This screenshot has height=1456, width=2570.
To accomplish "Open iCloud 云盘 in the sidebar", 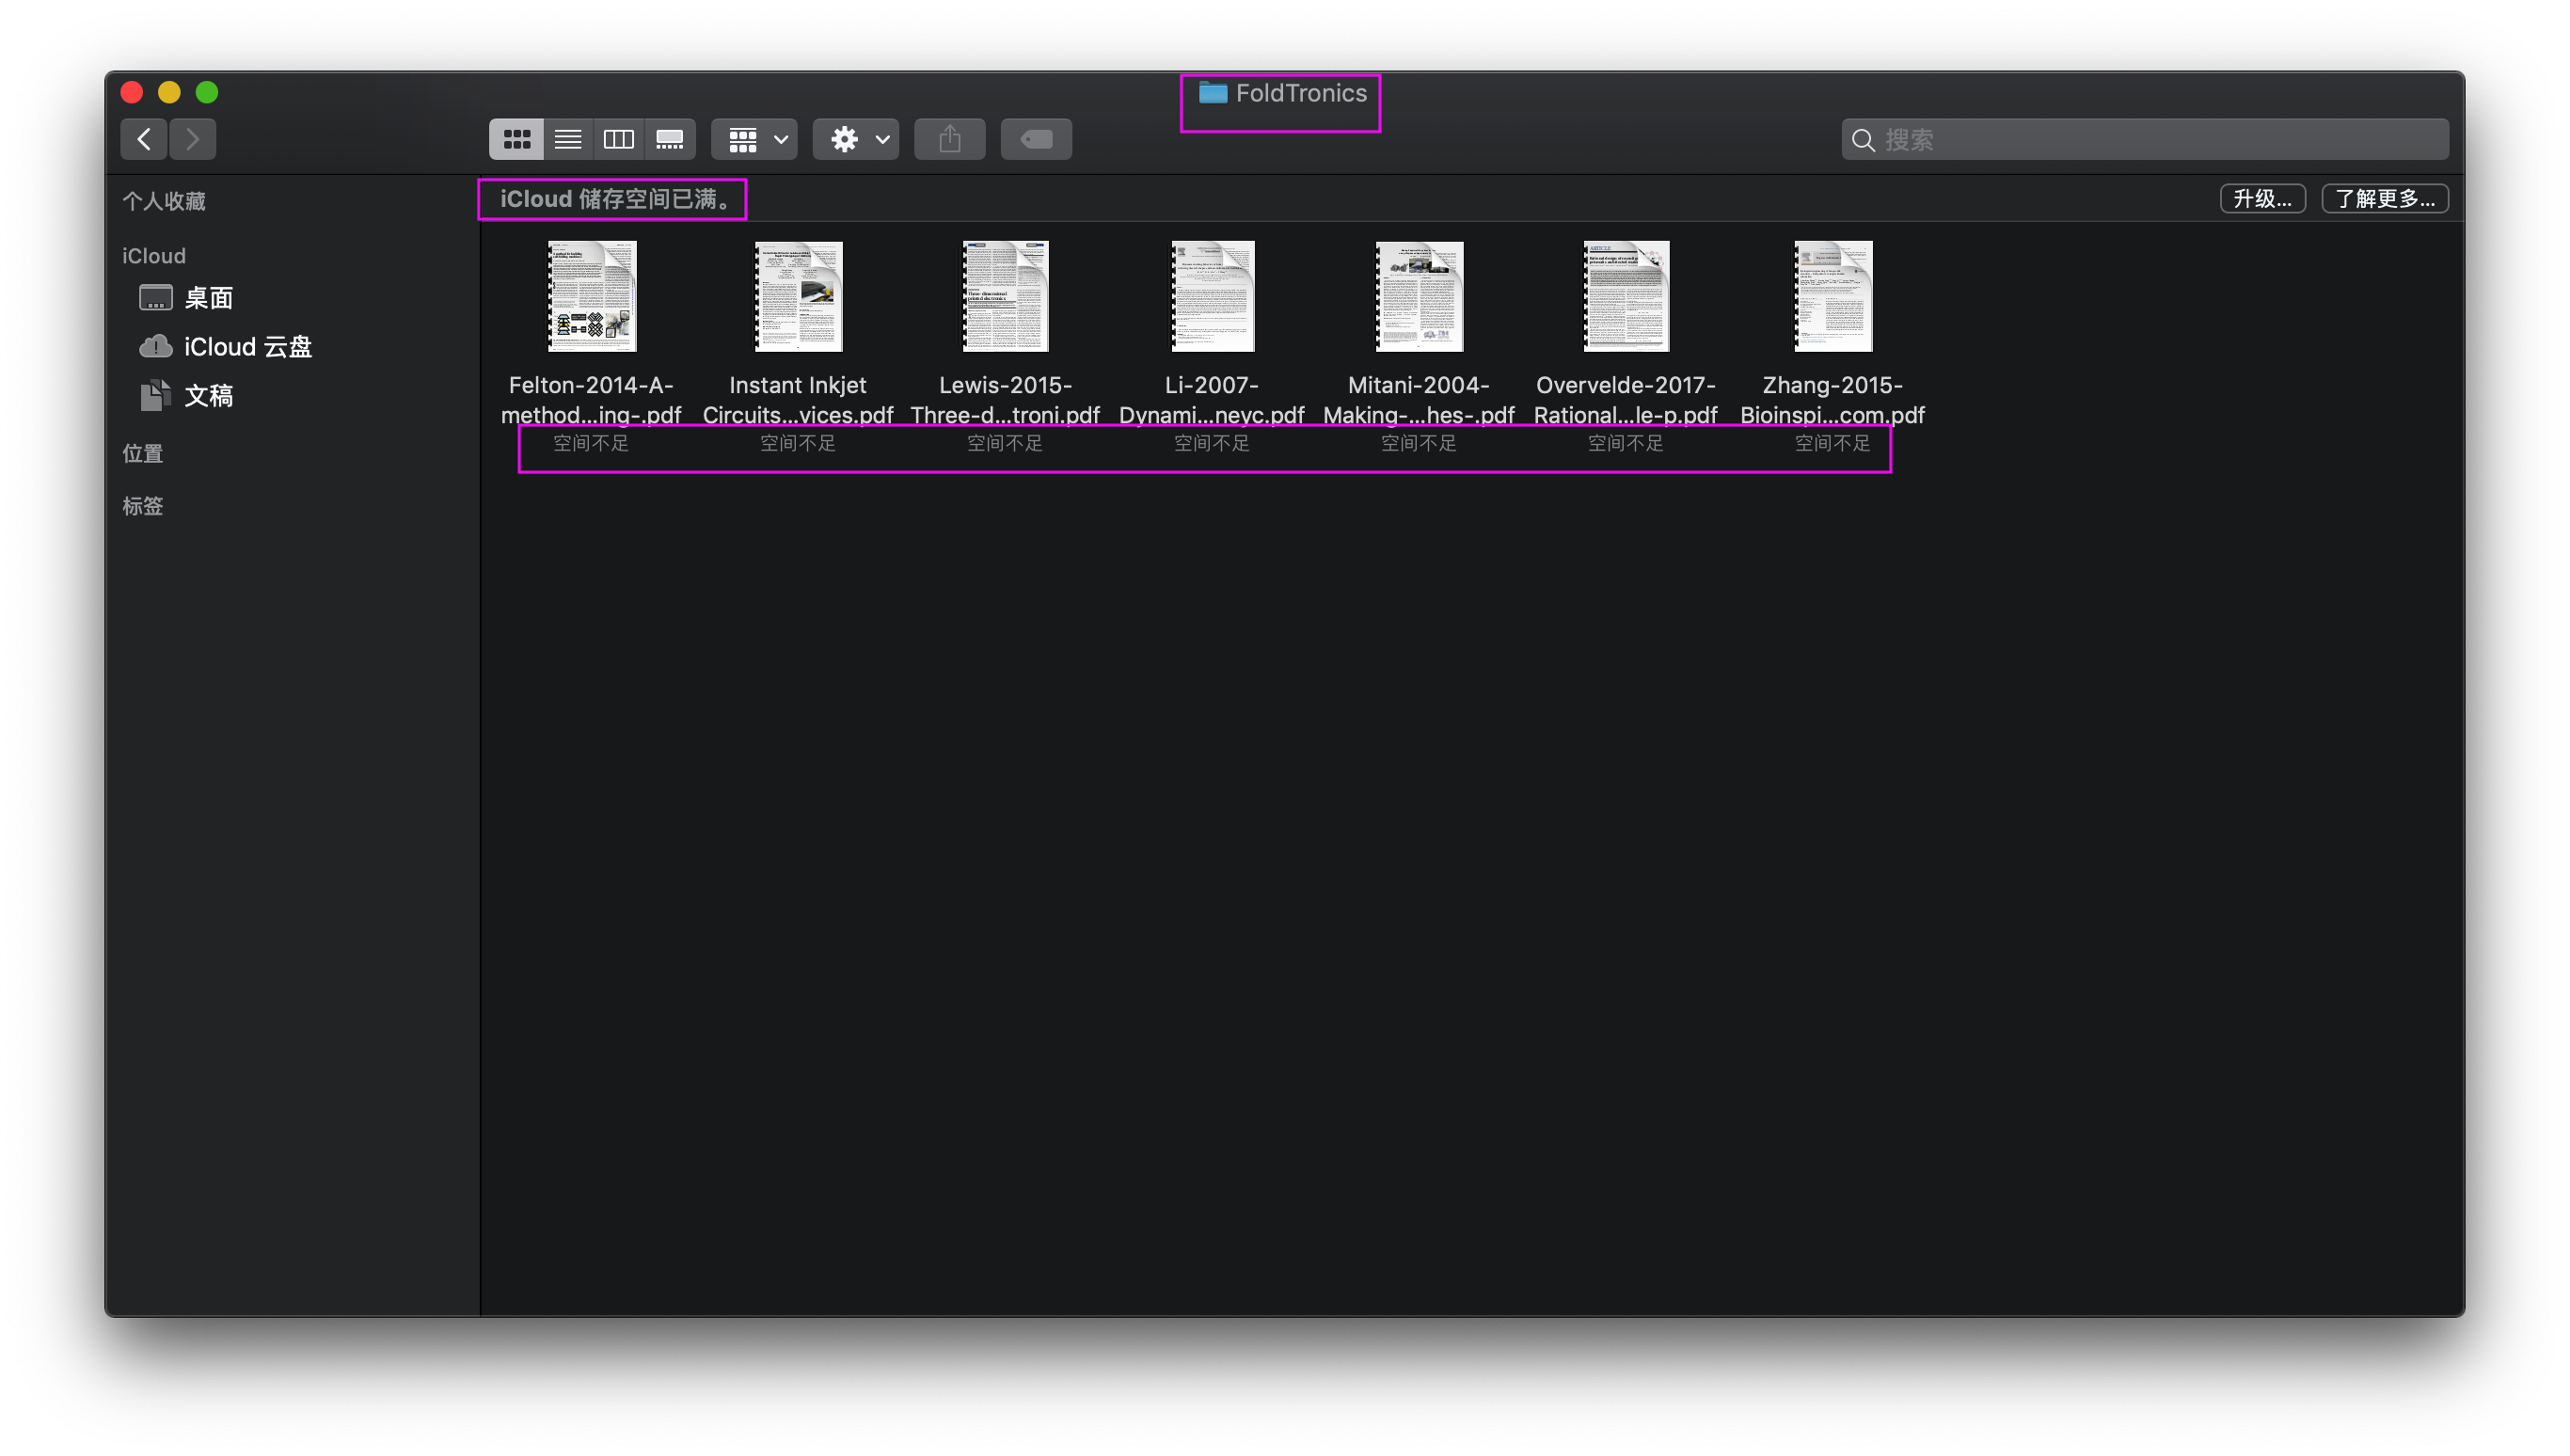I will [247, 347].
